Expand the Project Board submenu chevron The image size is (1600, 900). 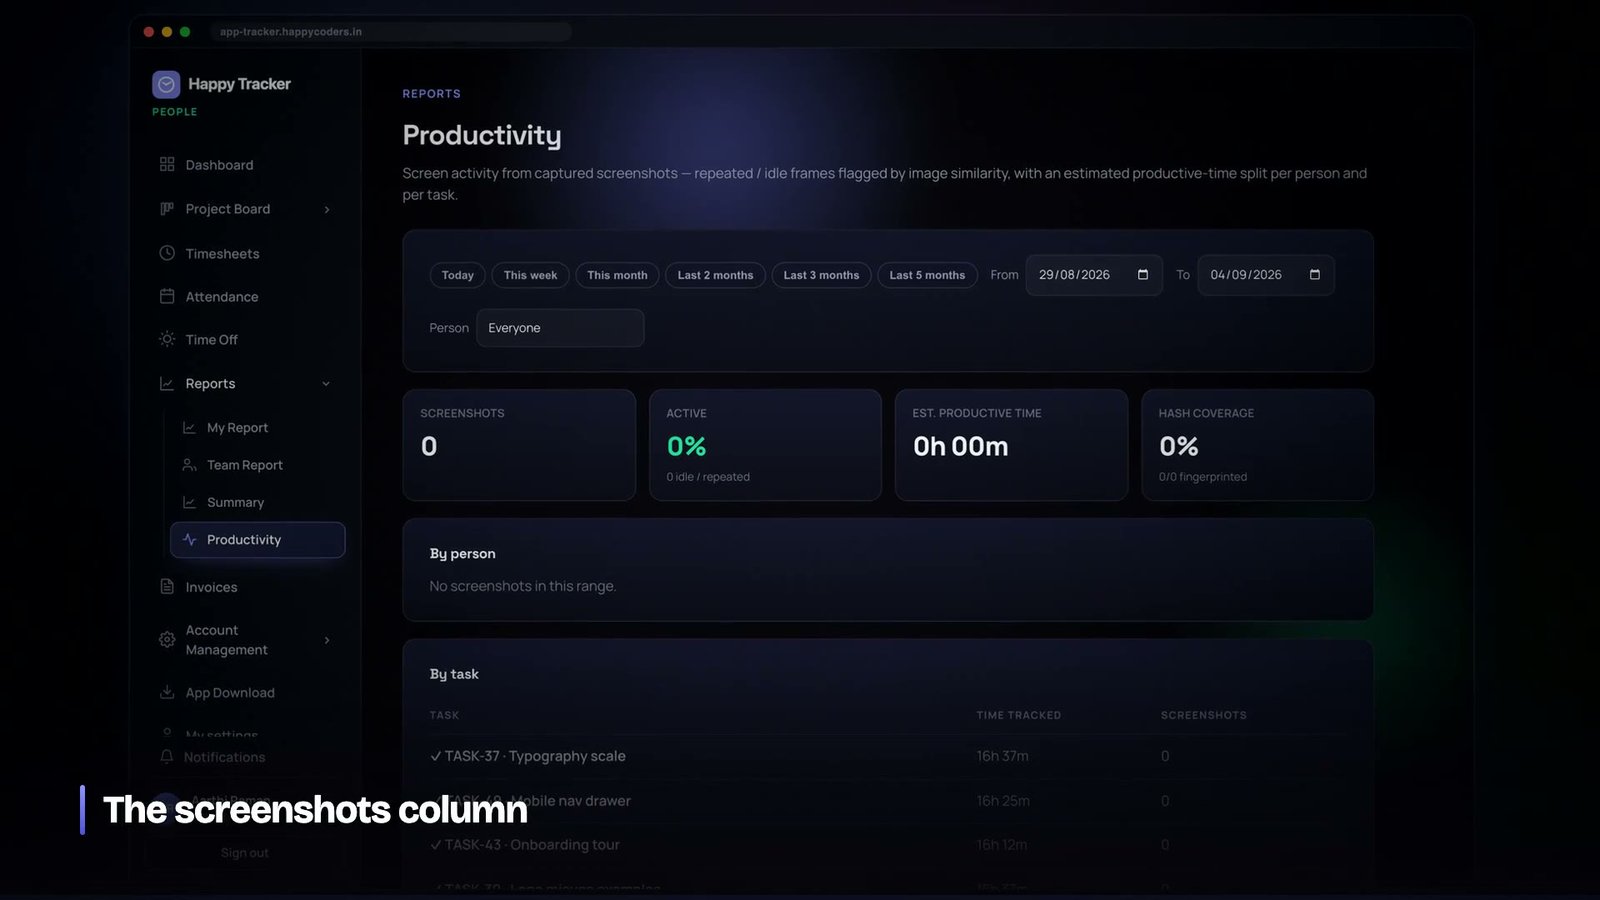point(327,209)
